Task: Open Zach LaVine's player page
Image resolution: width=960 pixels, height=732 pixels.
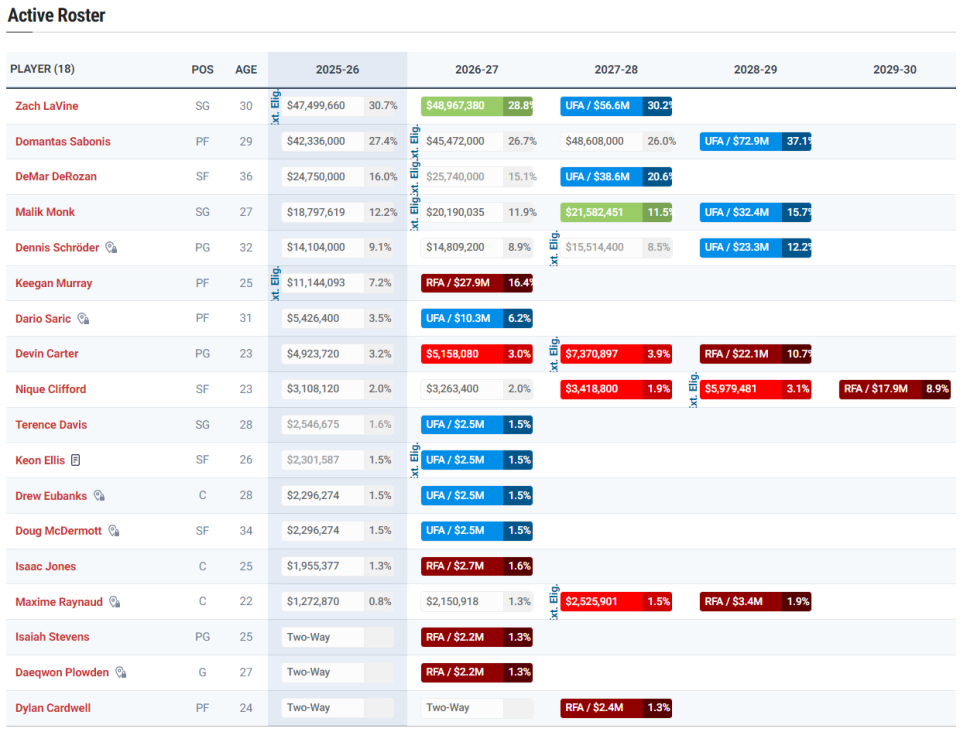Action: (47, 106)
